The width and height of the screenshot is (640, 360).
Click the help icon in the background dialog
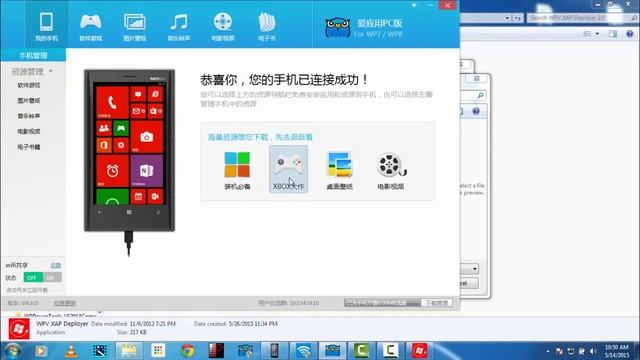[476, 111]
